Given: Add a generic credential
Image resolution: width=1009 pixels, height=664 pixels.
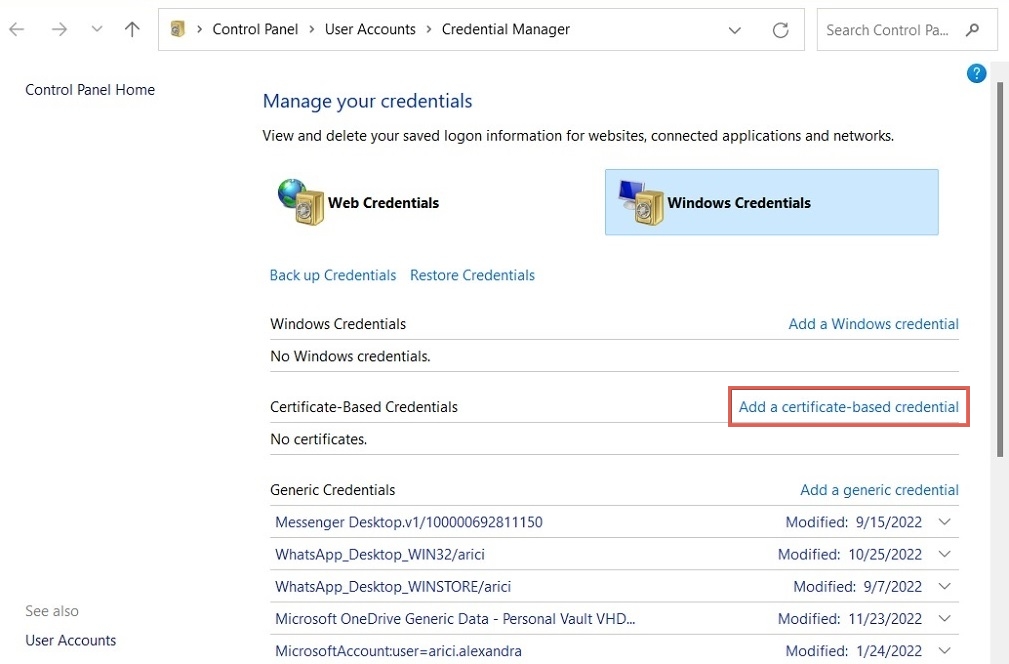Looking at the screenshot, I should click(878, 489).
